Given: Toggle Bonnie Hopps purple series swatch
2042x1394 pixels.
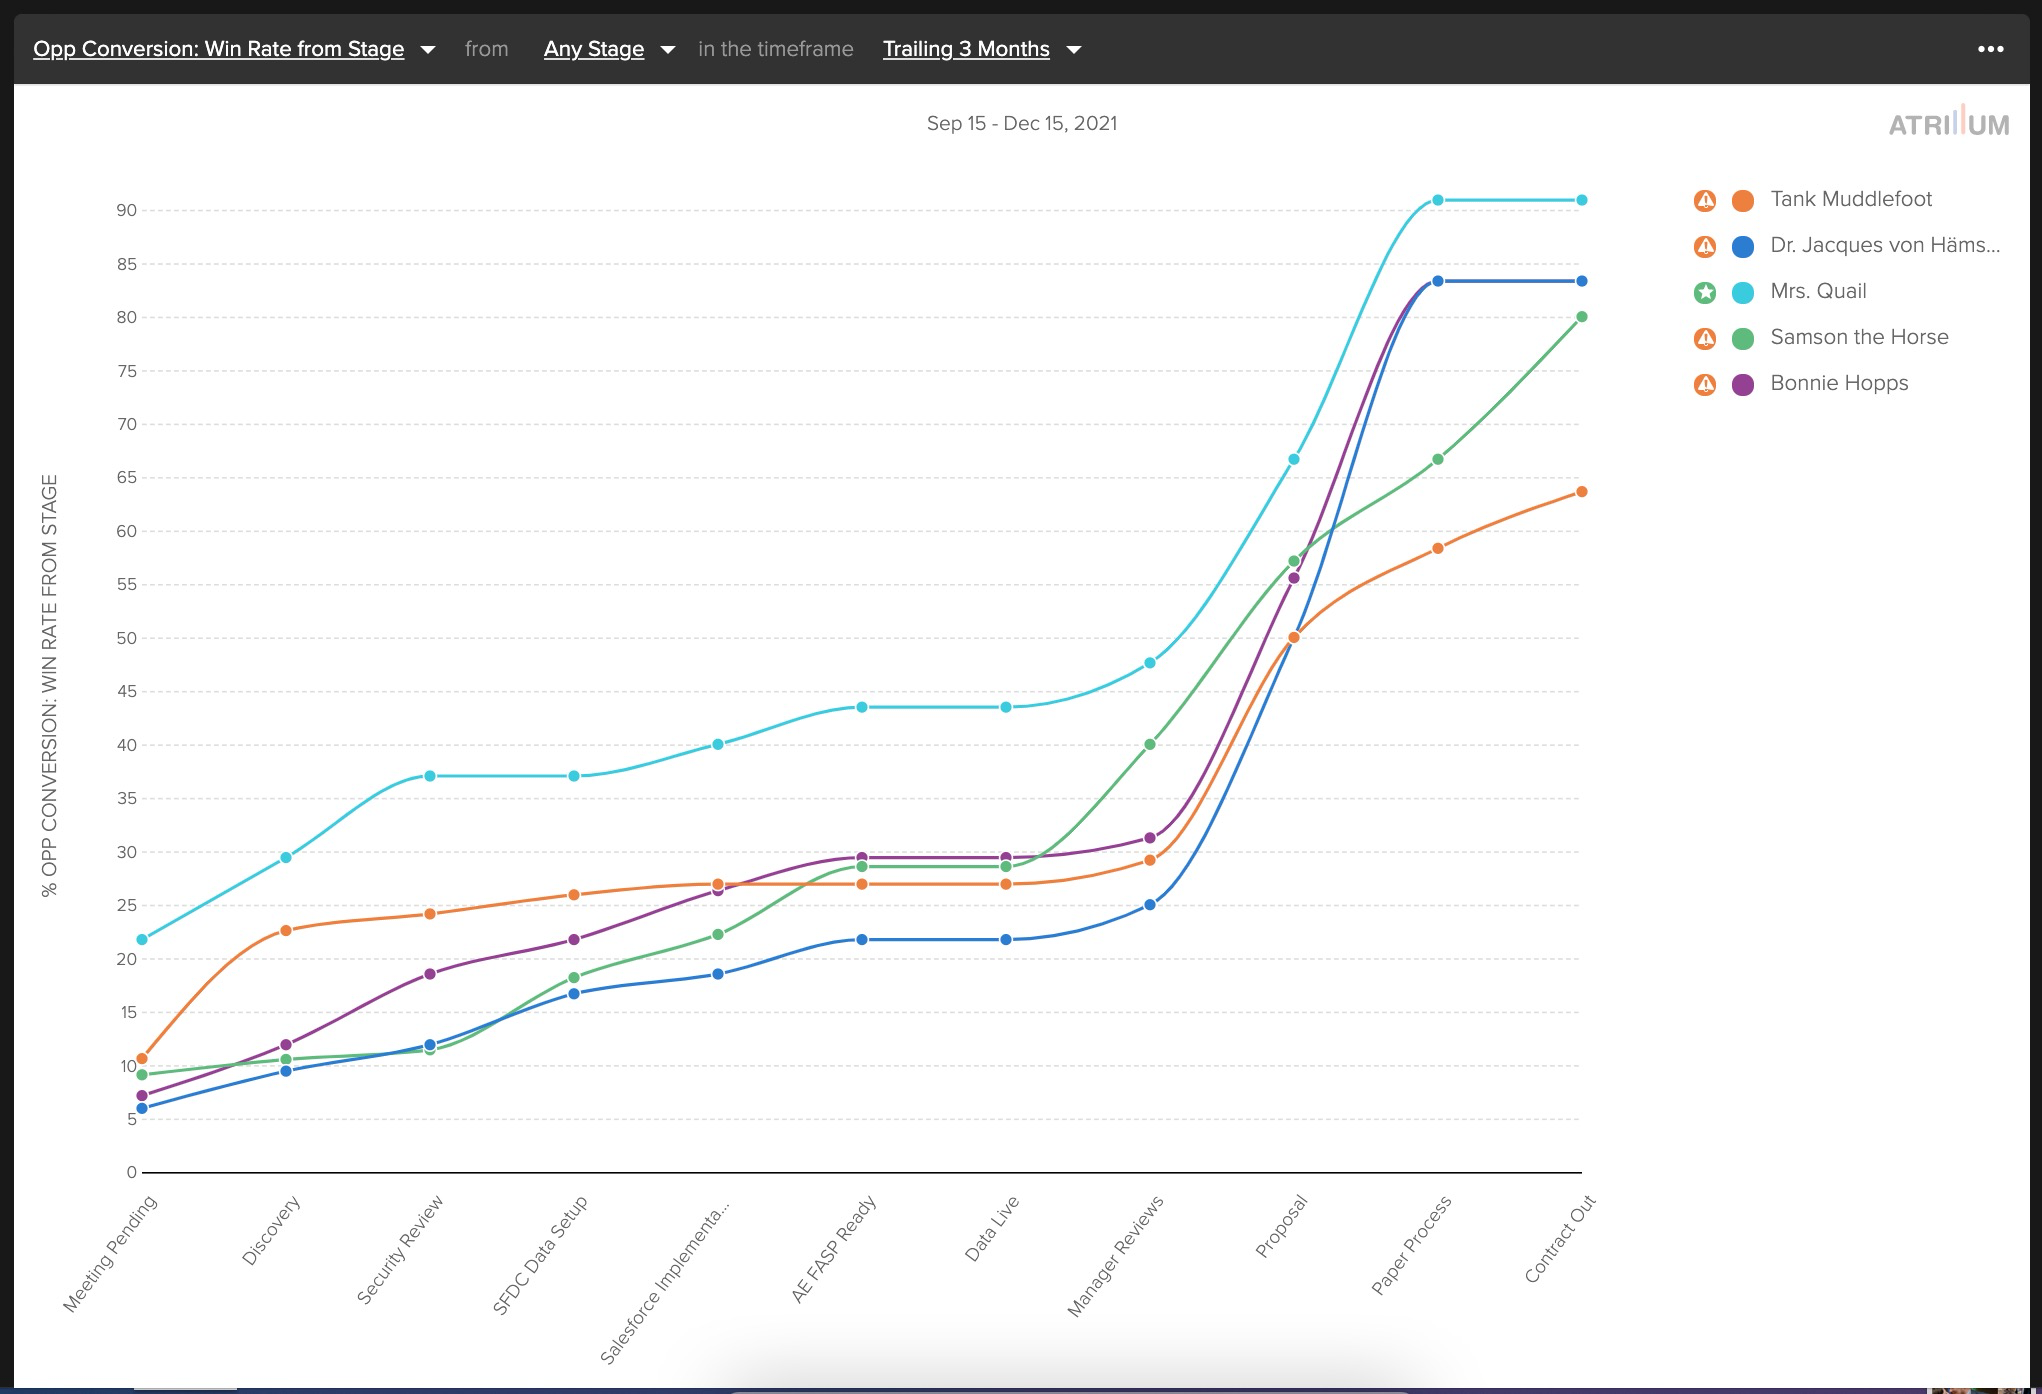Looking at the screenshot, I should (x=1743, y=384).
